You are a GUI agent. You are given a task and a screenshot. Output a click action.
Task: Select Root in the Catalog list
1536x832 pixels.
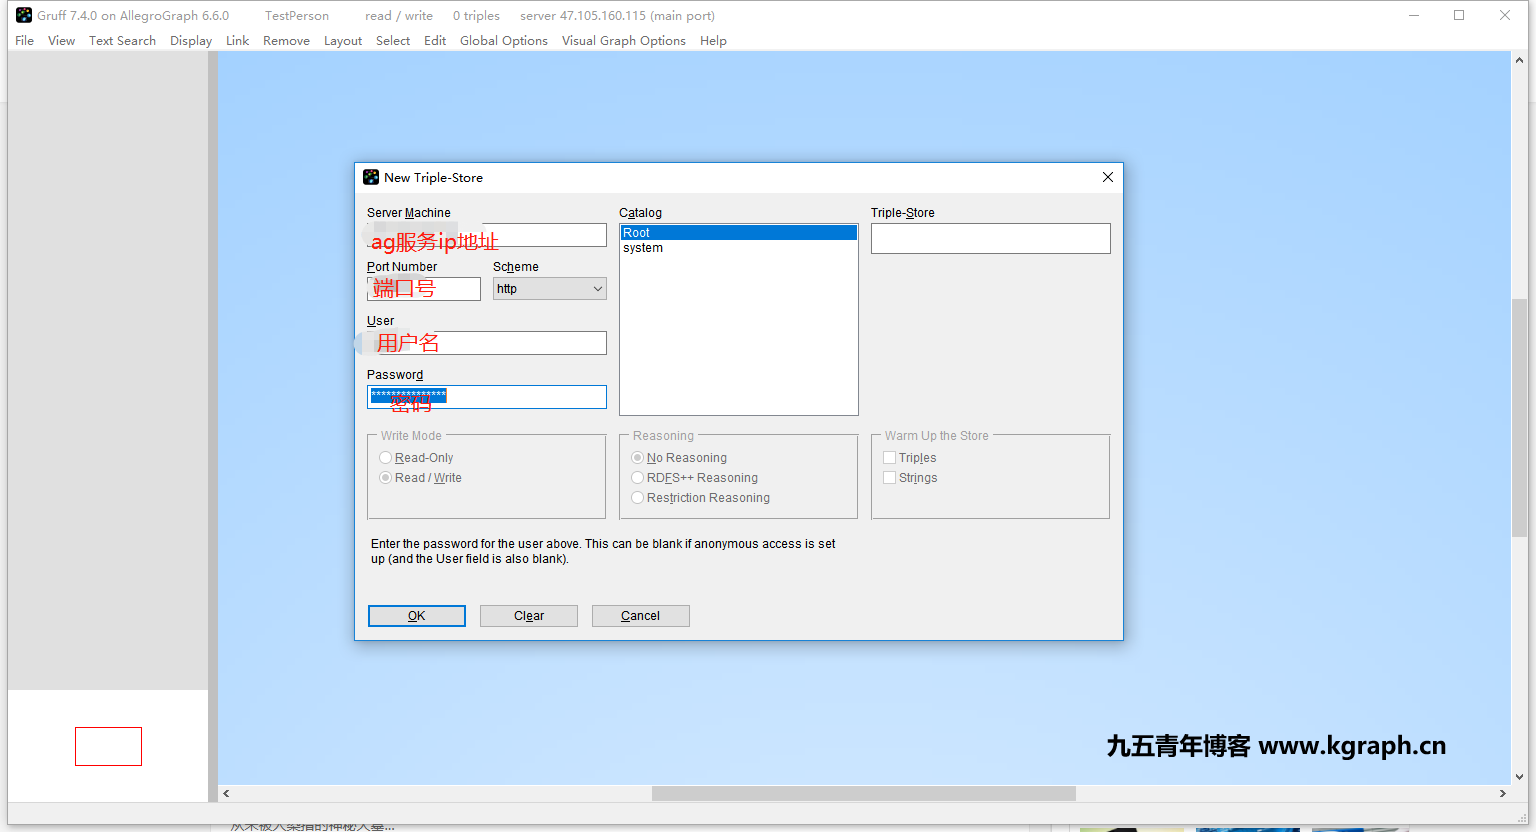click(x=739, y=233)
